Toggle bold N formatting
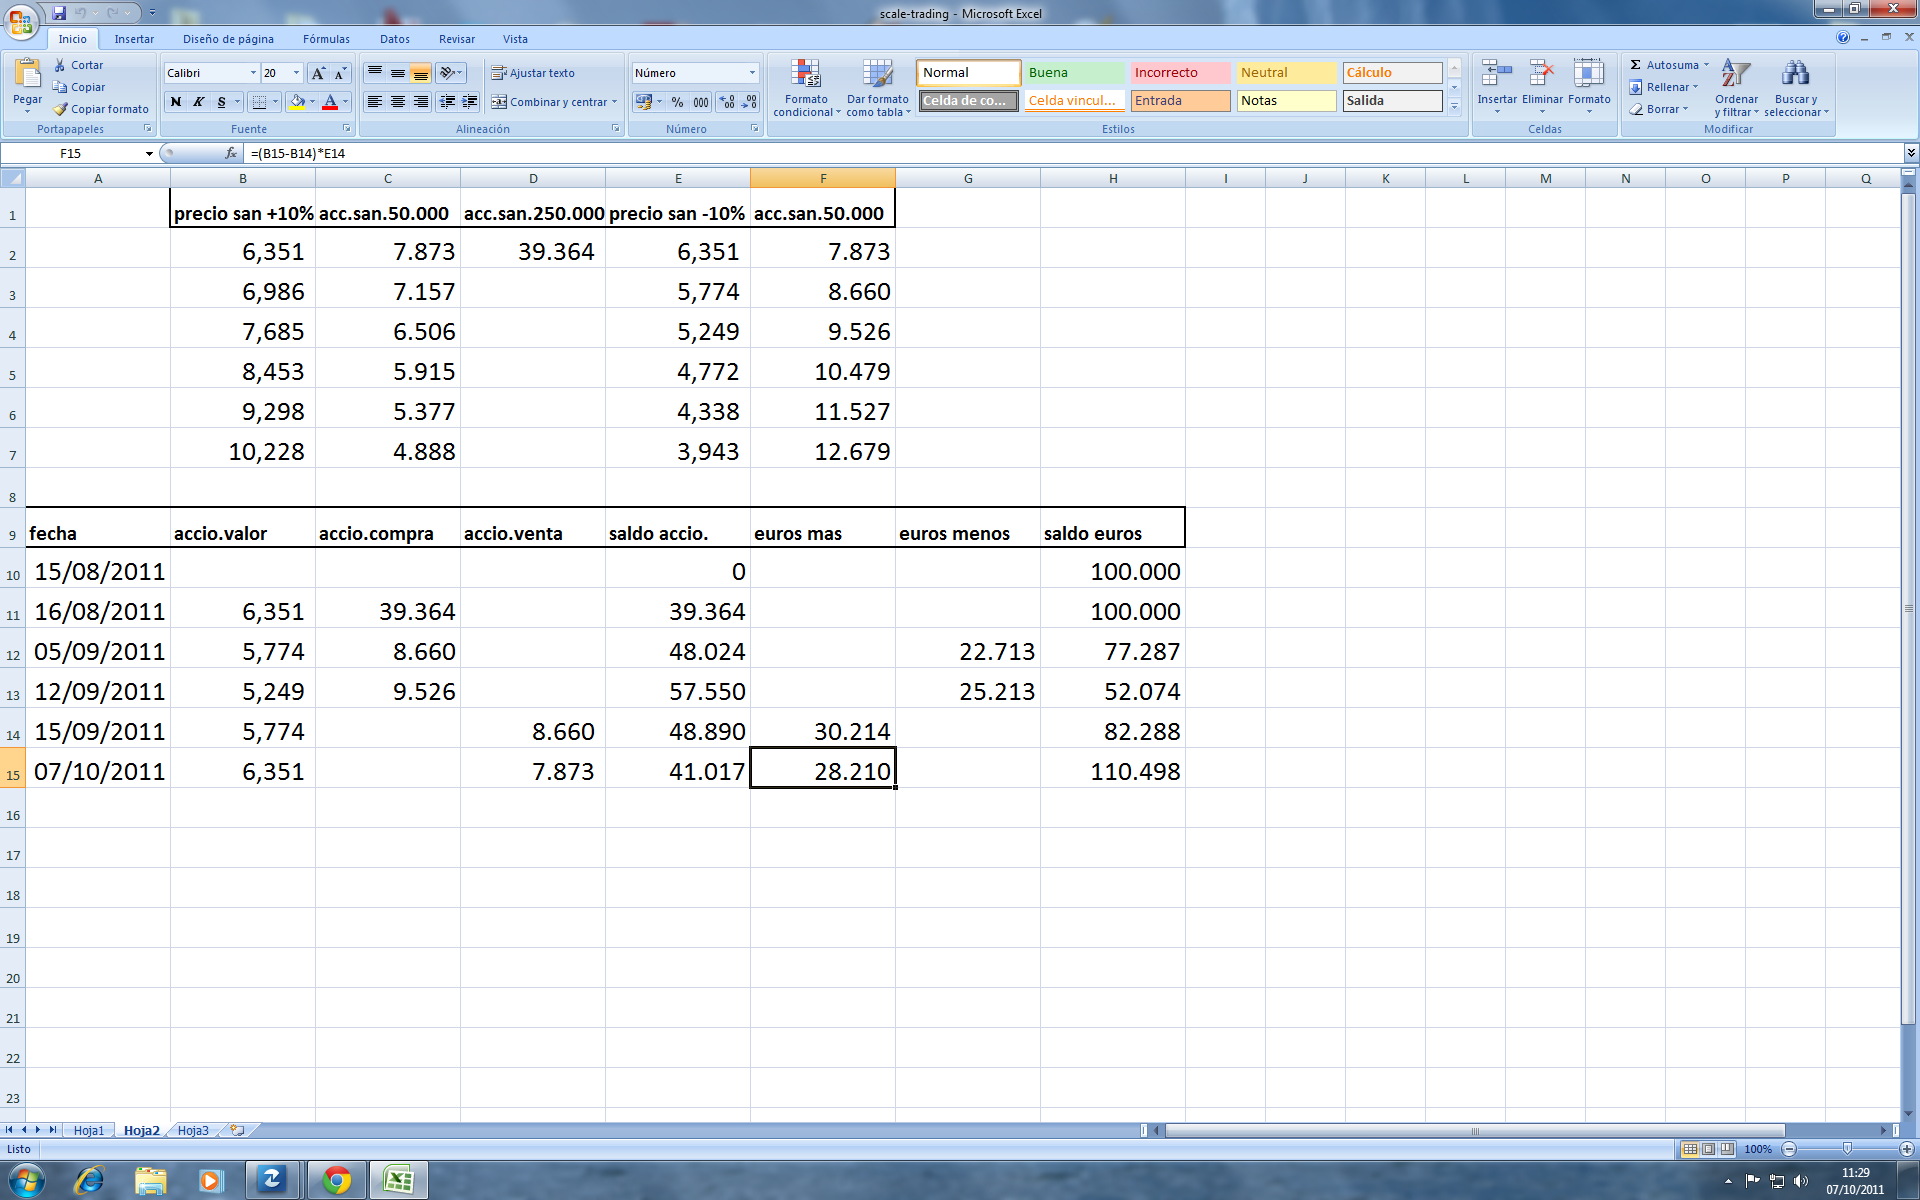The image size is (1920, 1200). 176,102
